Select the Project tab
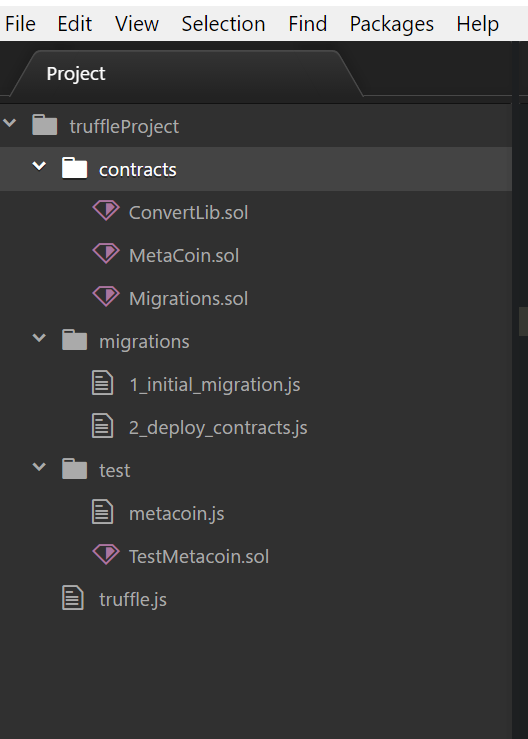 click(x=76, y=74)
